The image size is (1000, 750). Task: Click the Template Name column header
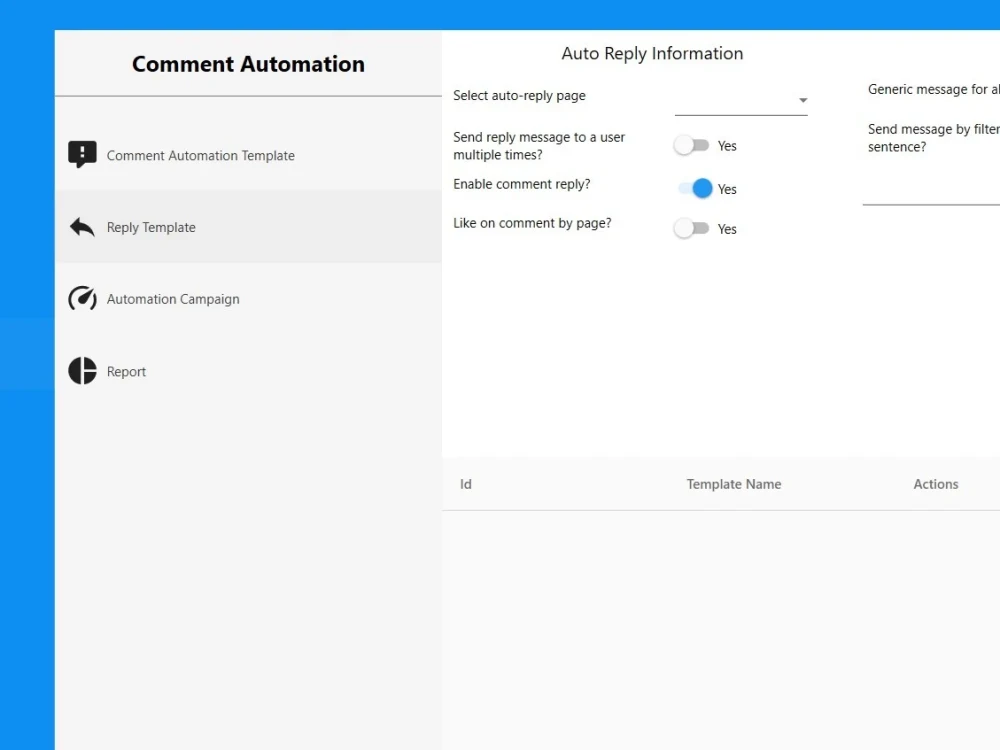(733, 484)
